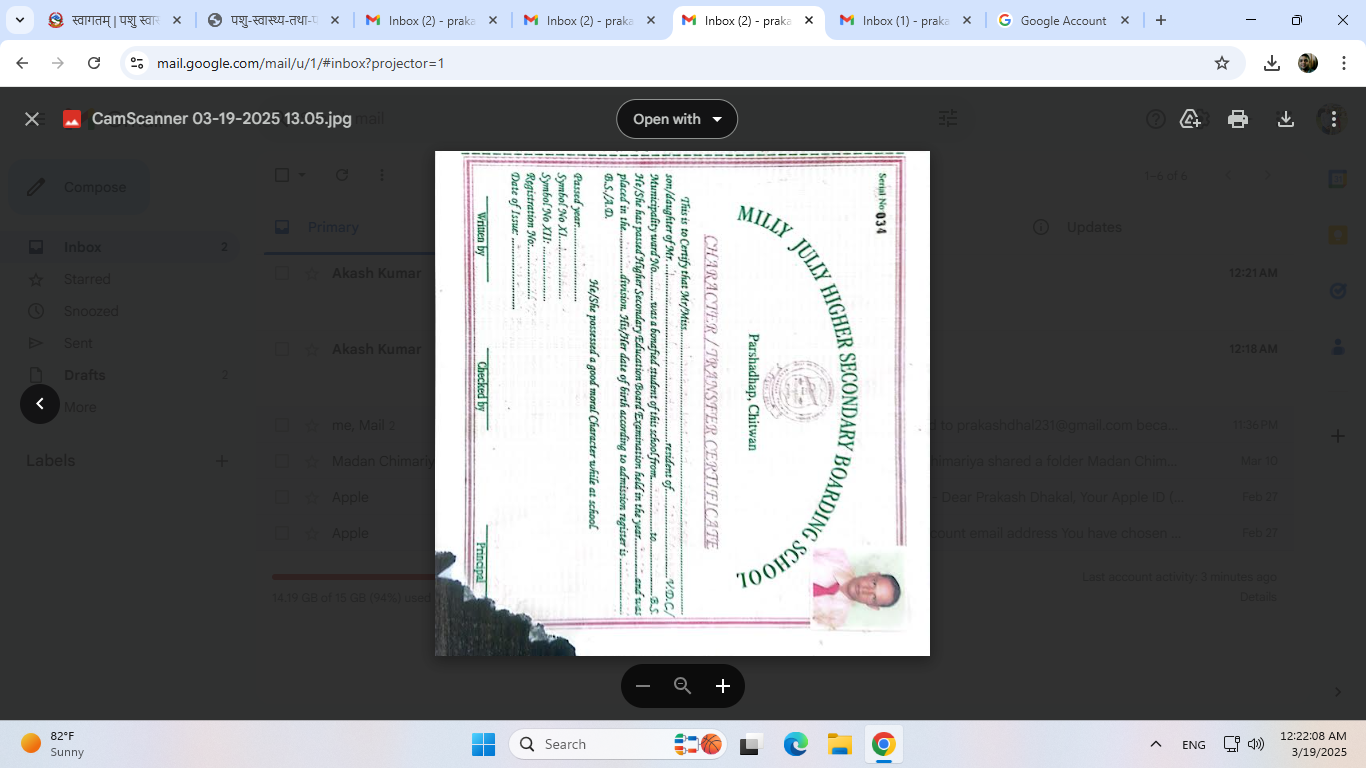Switch to the Google Account tab

click(1062, 20)
